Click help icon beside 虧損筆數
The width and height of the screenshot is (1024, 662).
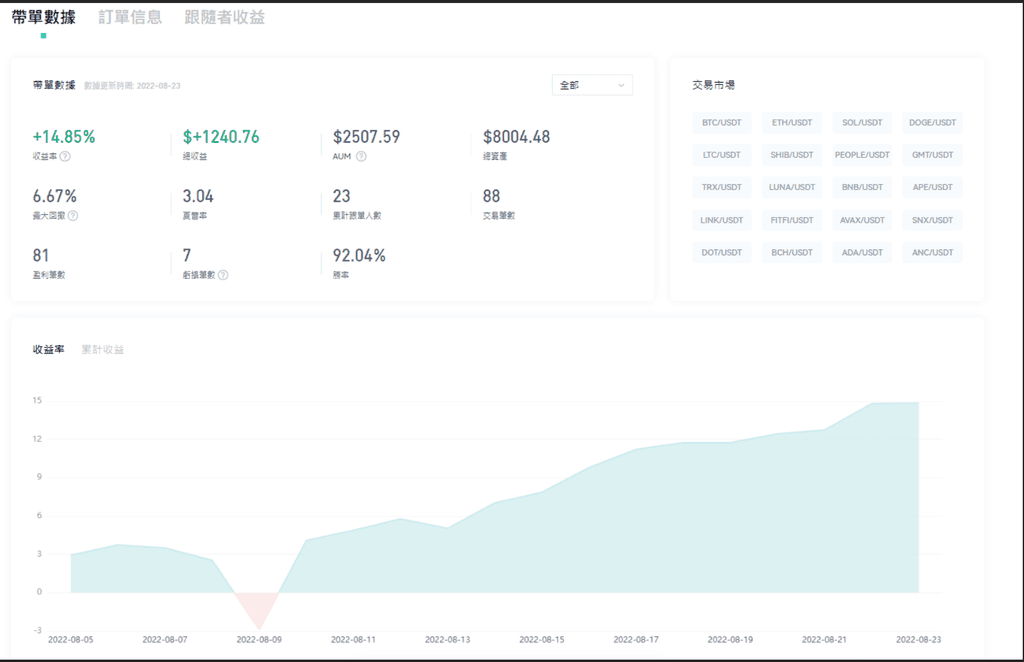tap(223, 274)
